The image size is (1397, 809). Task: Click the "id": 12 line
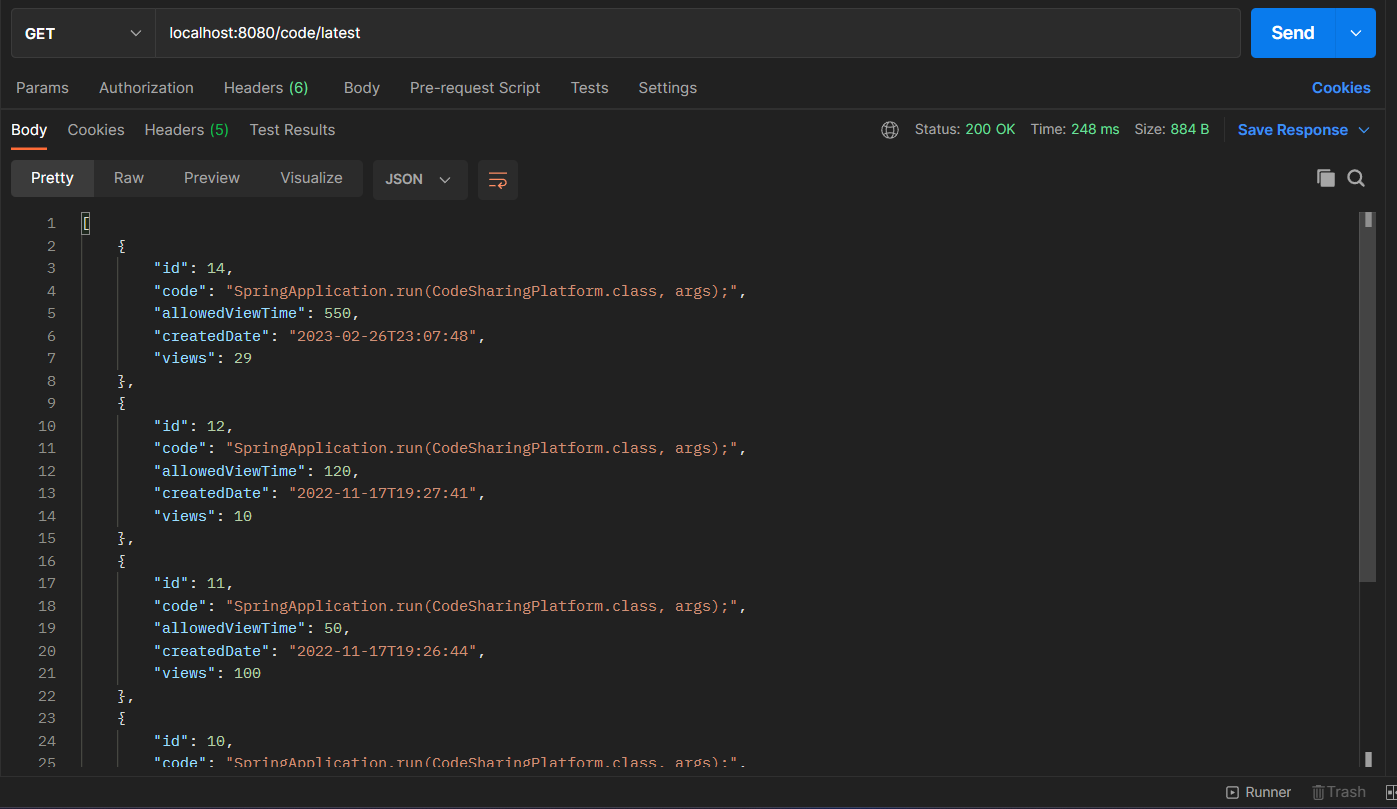pos(193,426)
